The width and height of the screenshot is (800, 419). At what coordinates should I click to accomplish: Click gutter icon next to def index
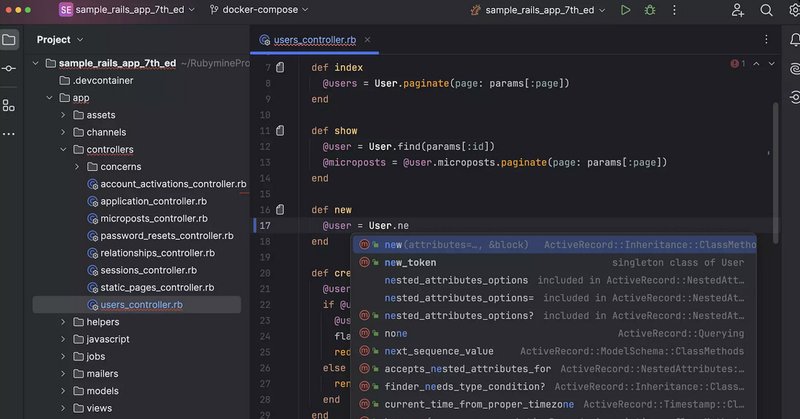(x=280, y=67)
